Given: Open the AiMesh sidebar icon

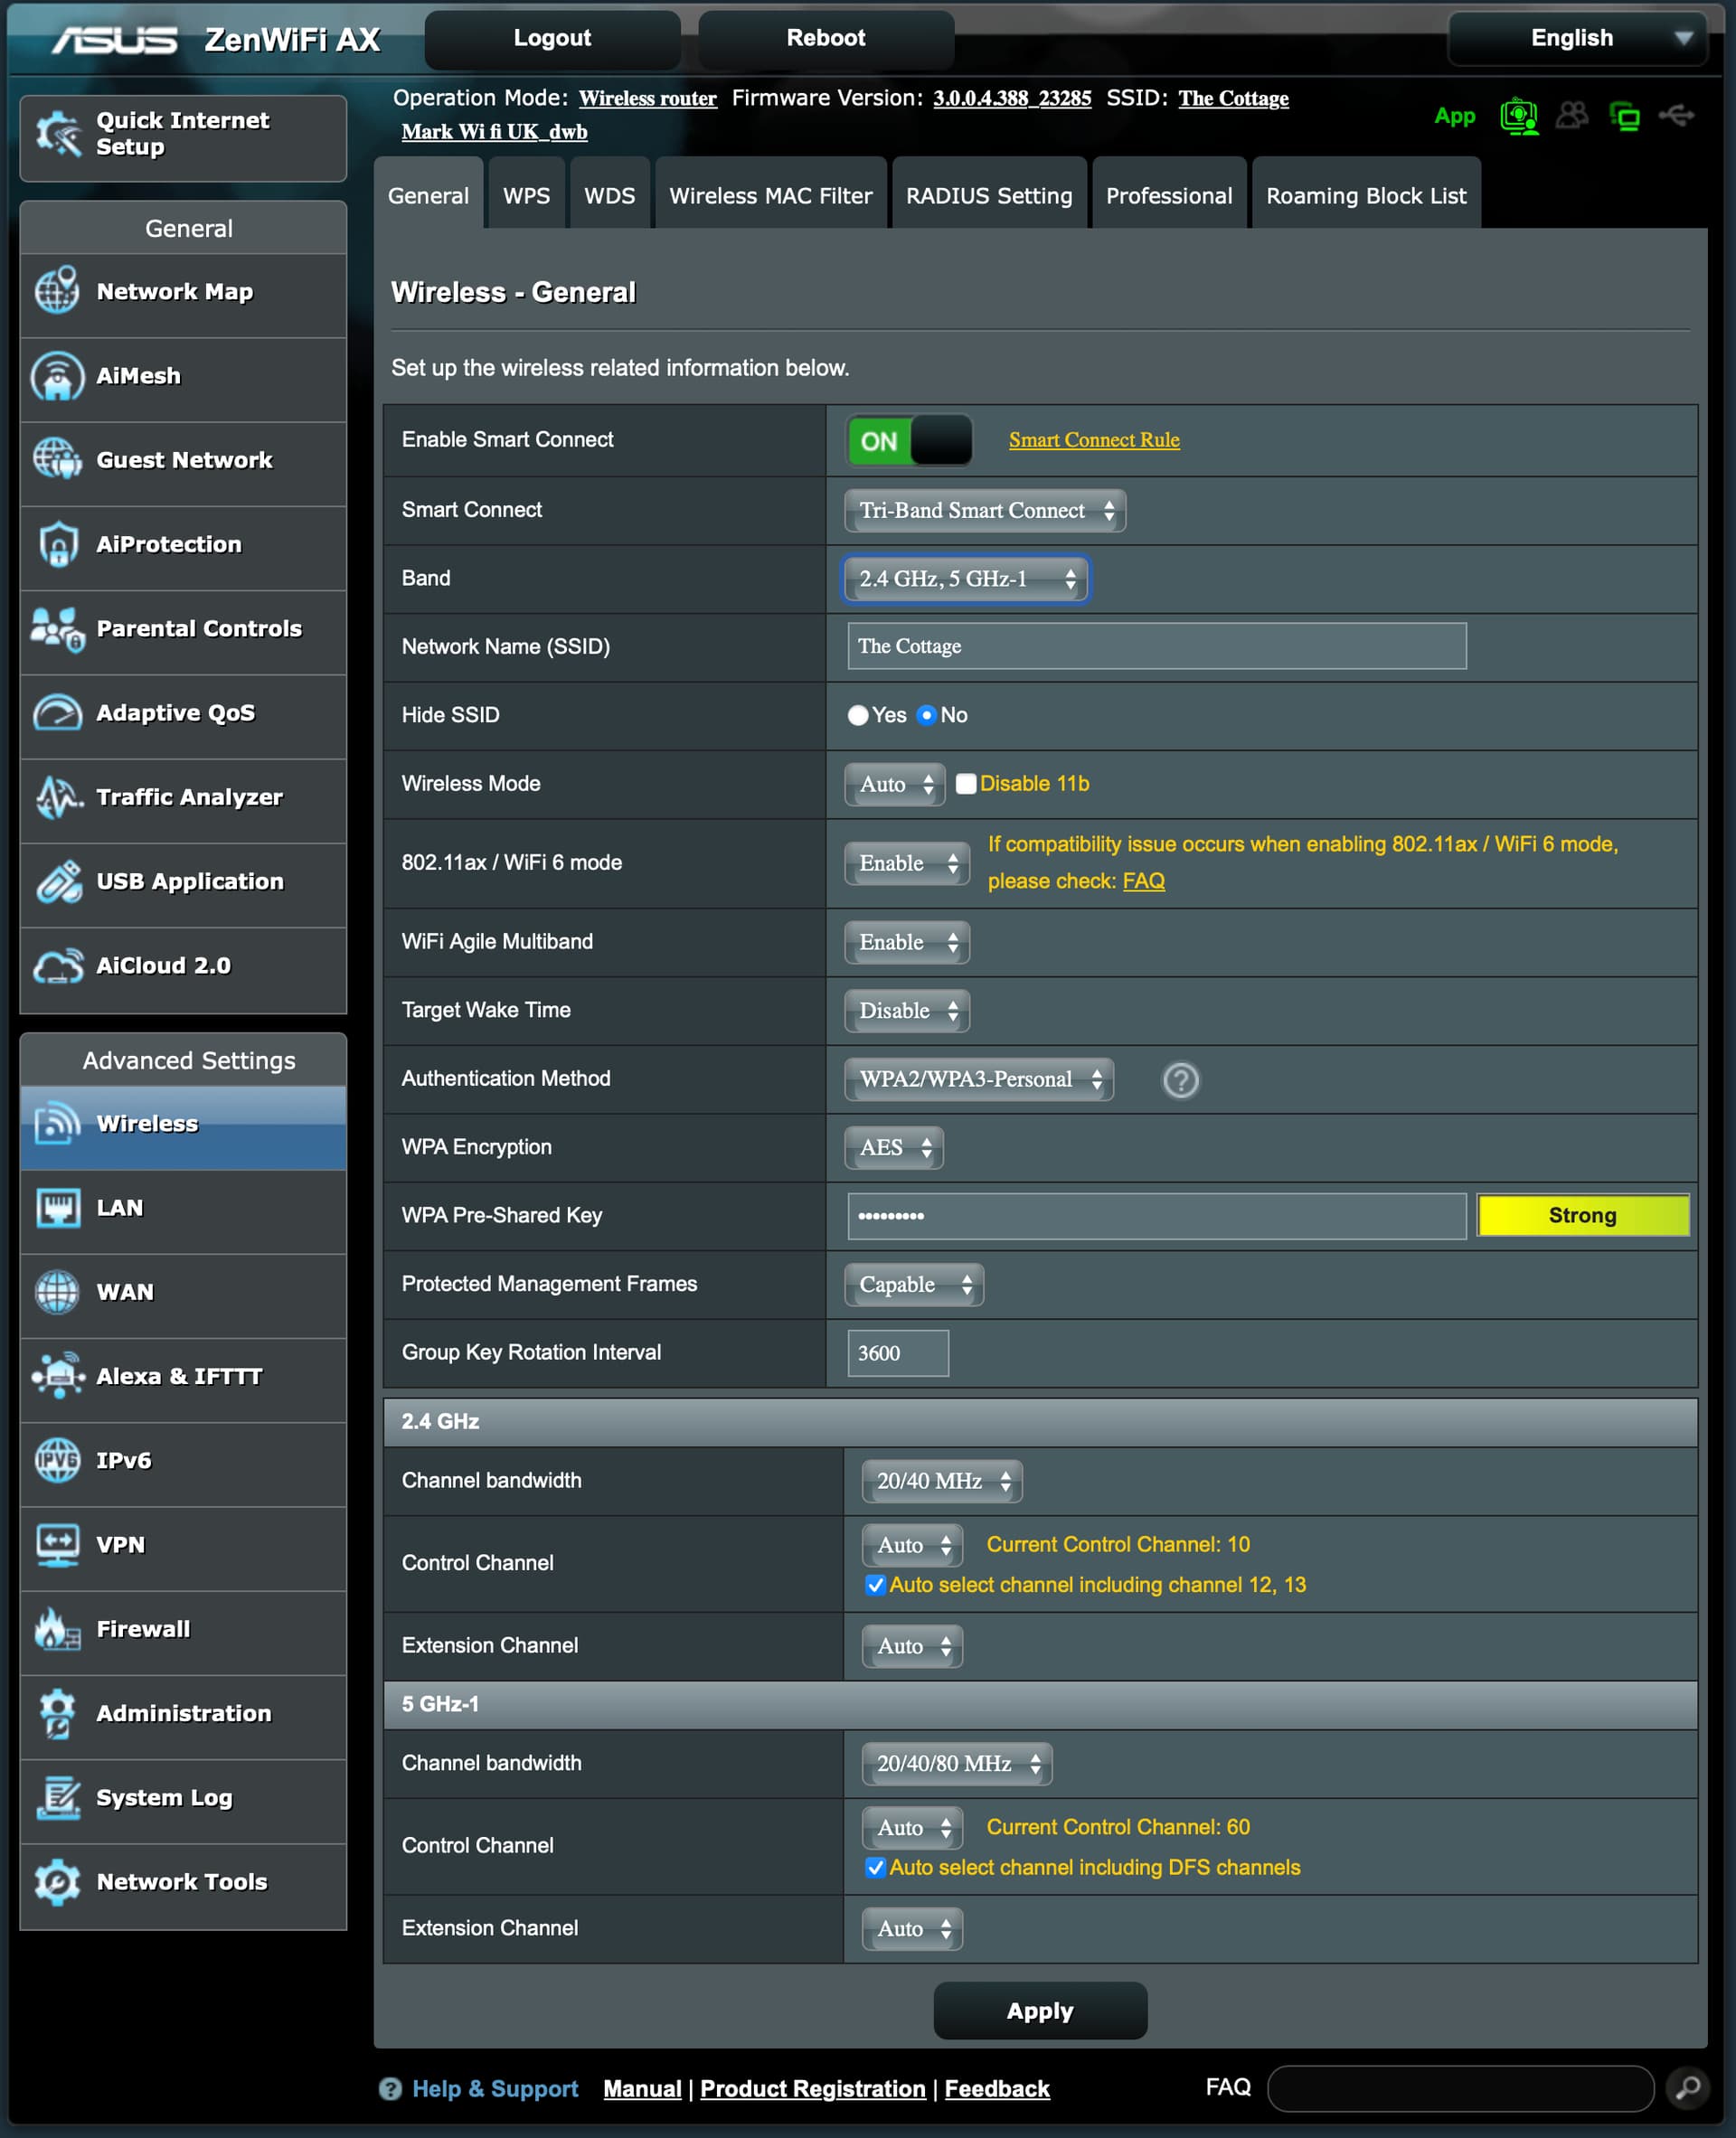Looking at the screenshot, I should [x=57, y=377].
